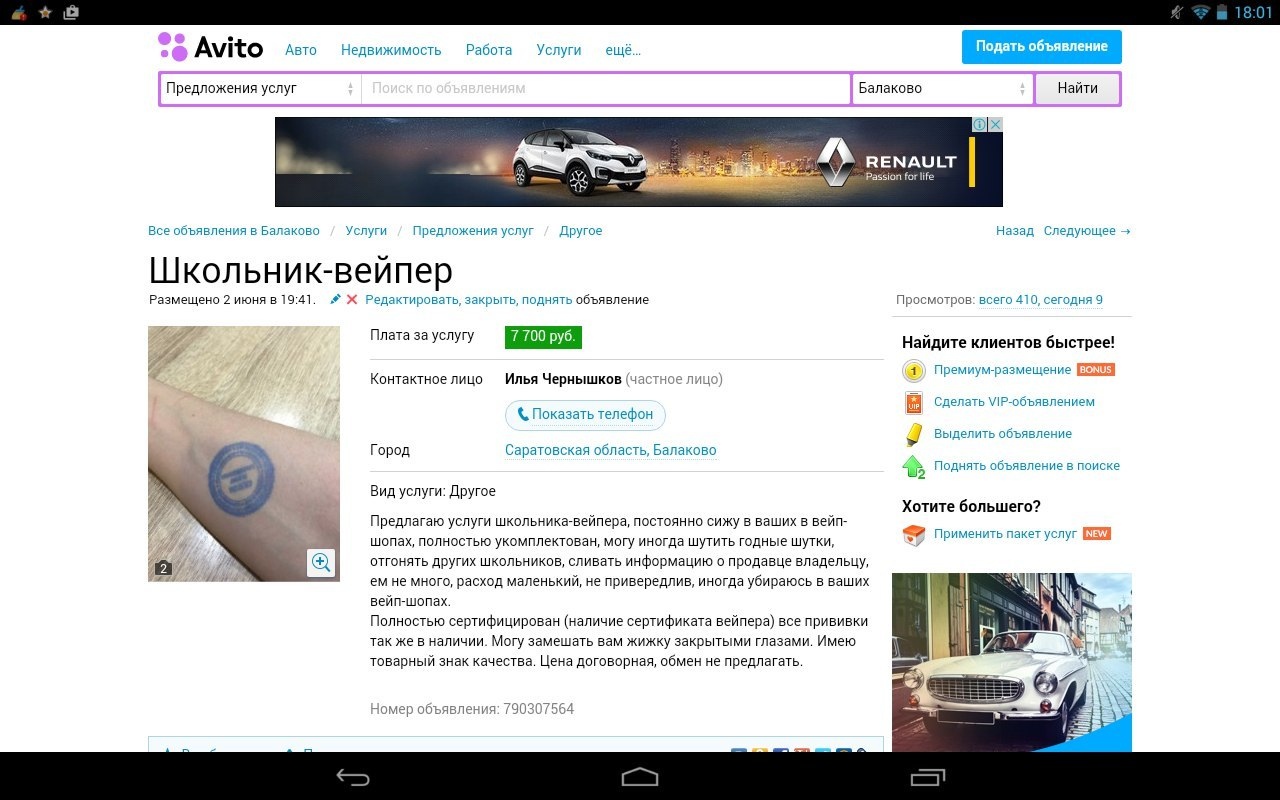Click the search field 'Поиск по объявлениям'

point(605,88)
